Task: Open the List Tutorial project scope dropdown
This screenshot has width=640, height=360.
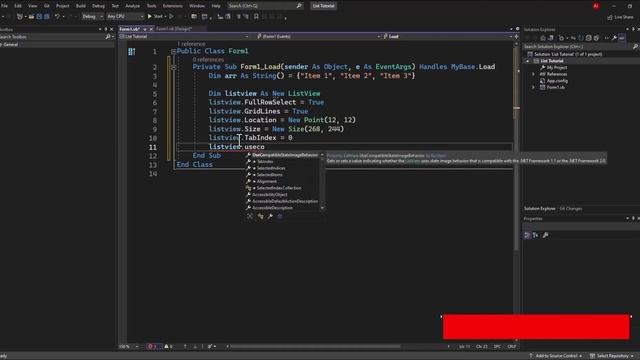Action: pos(184,36)
